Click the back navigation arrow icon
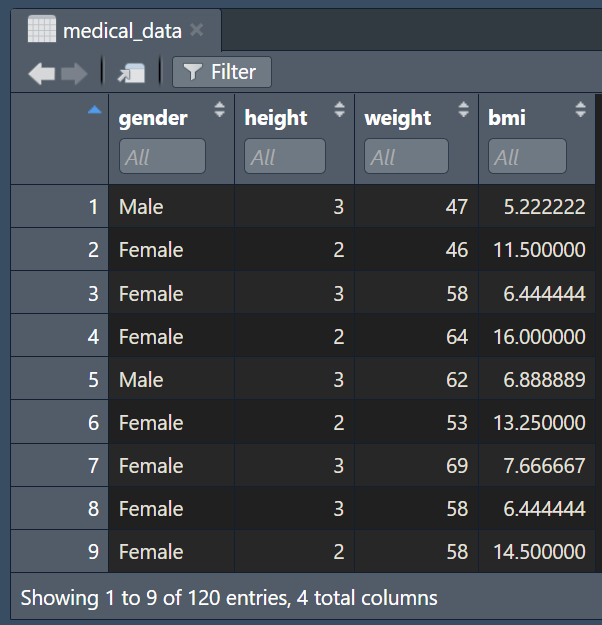Viewport: 602px width, 625px height. coord(42,73)
